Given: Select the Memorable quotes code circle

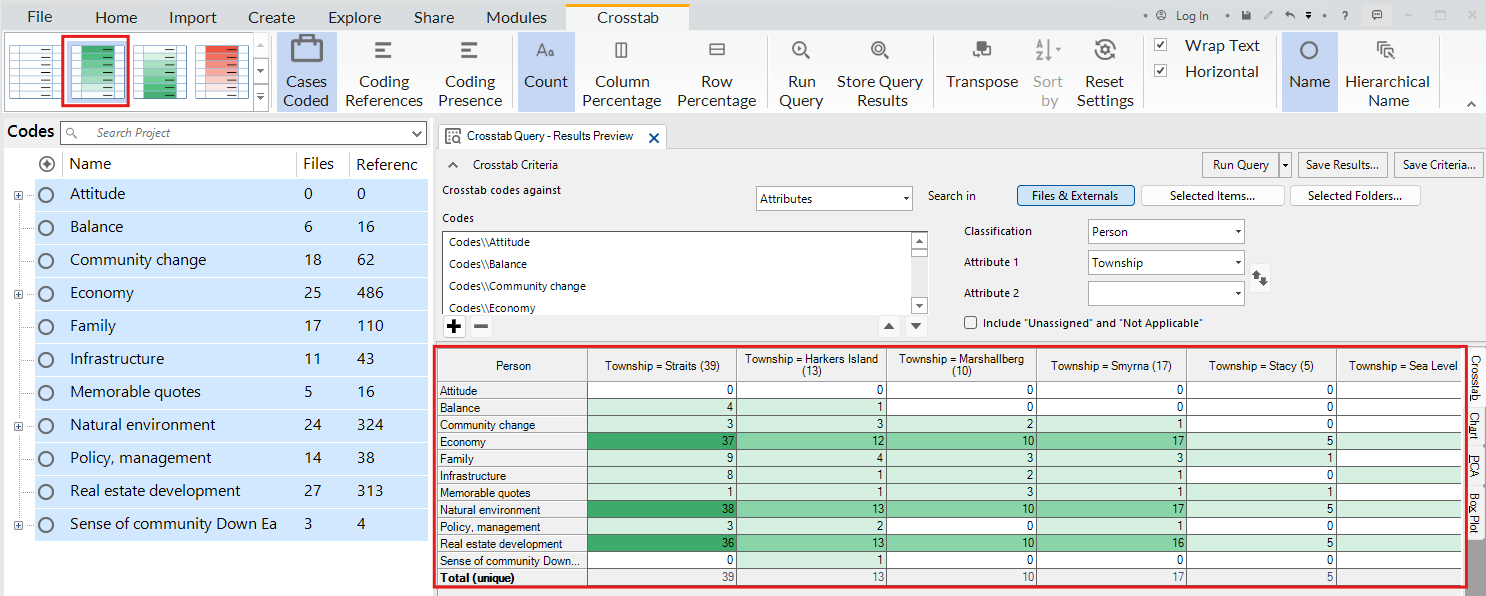Looking at the screenshot, I should click(x=46, y=392).
